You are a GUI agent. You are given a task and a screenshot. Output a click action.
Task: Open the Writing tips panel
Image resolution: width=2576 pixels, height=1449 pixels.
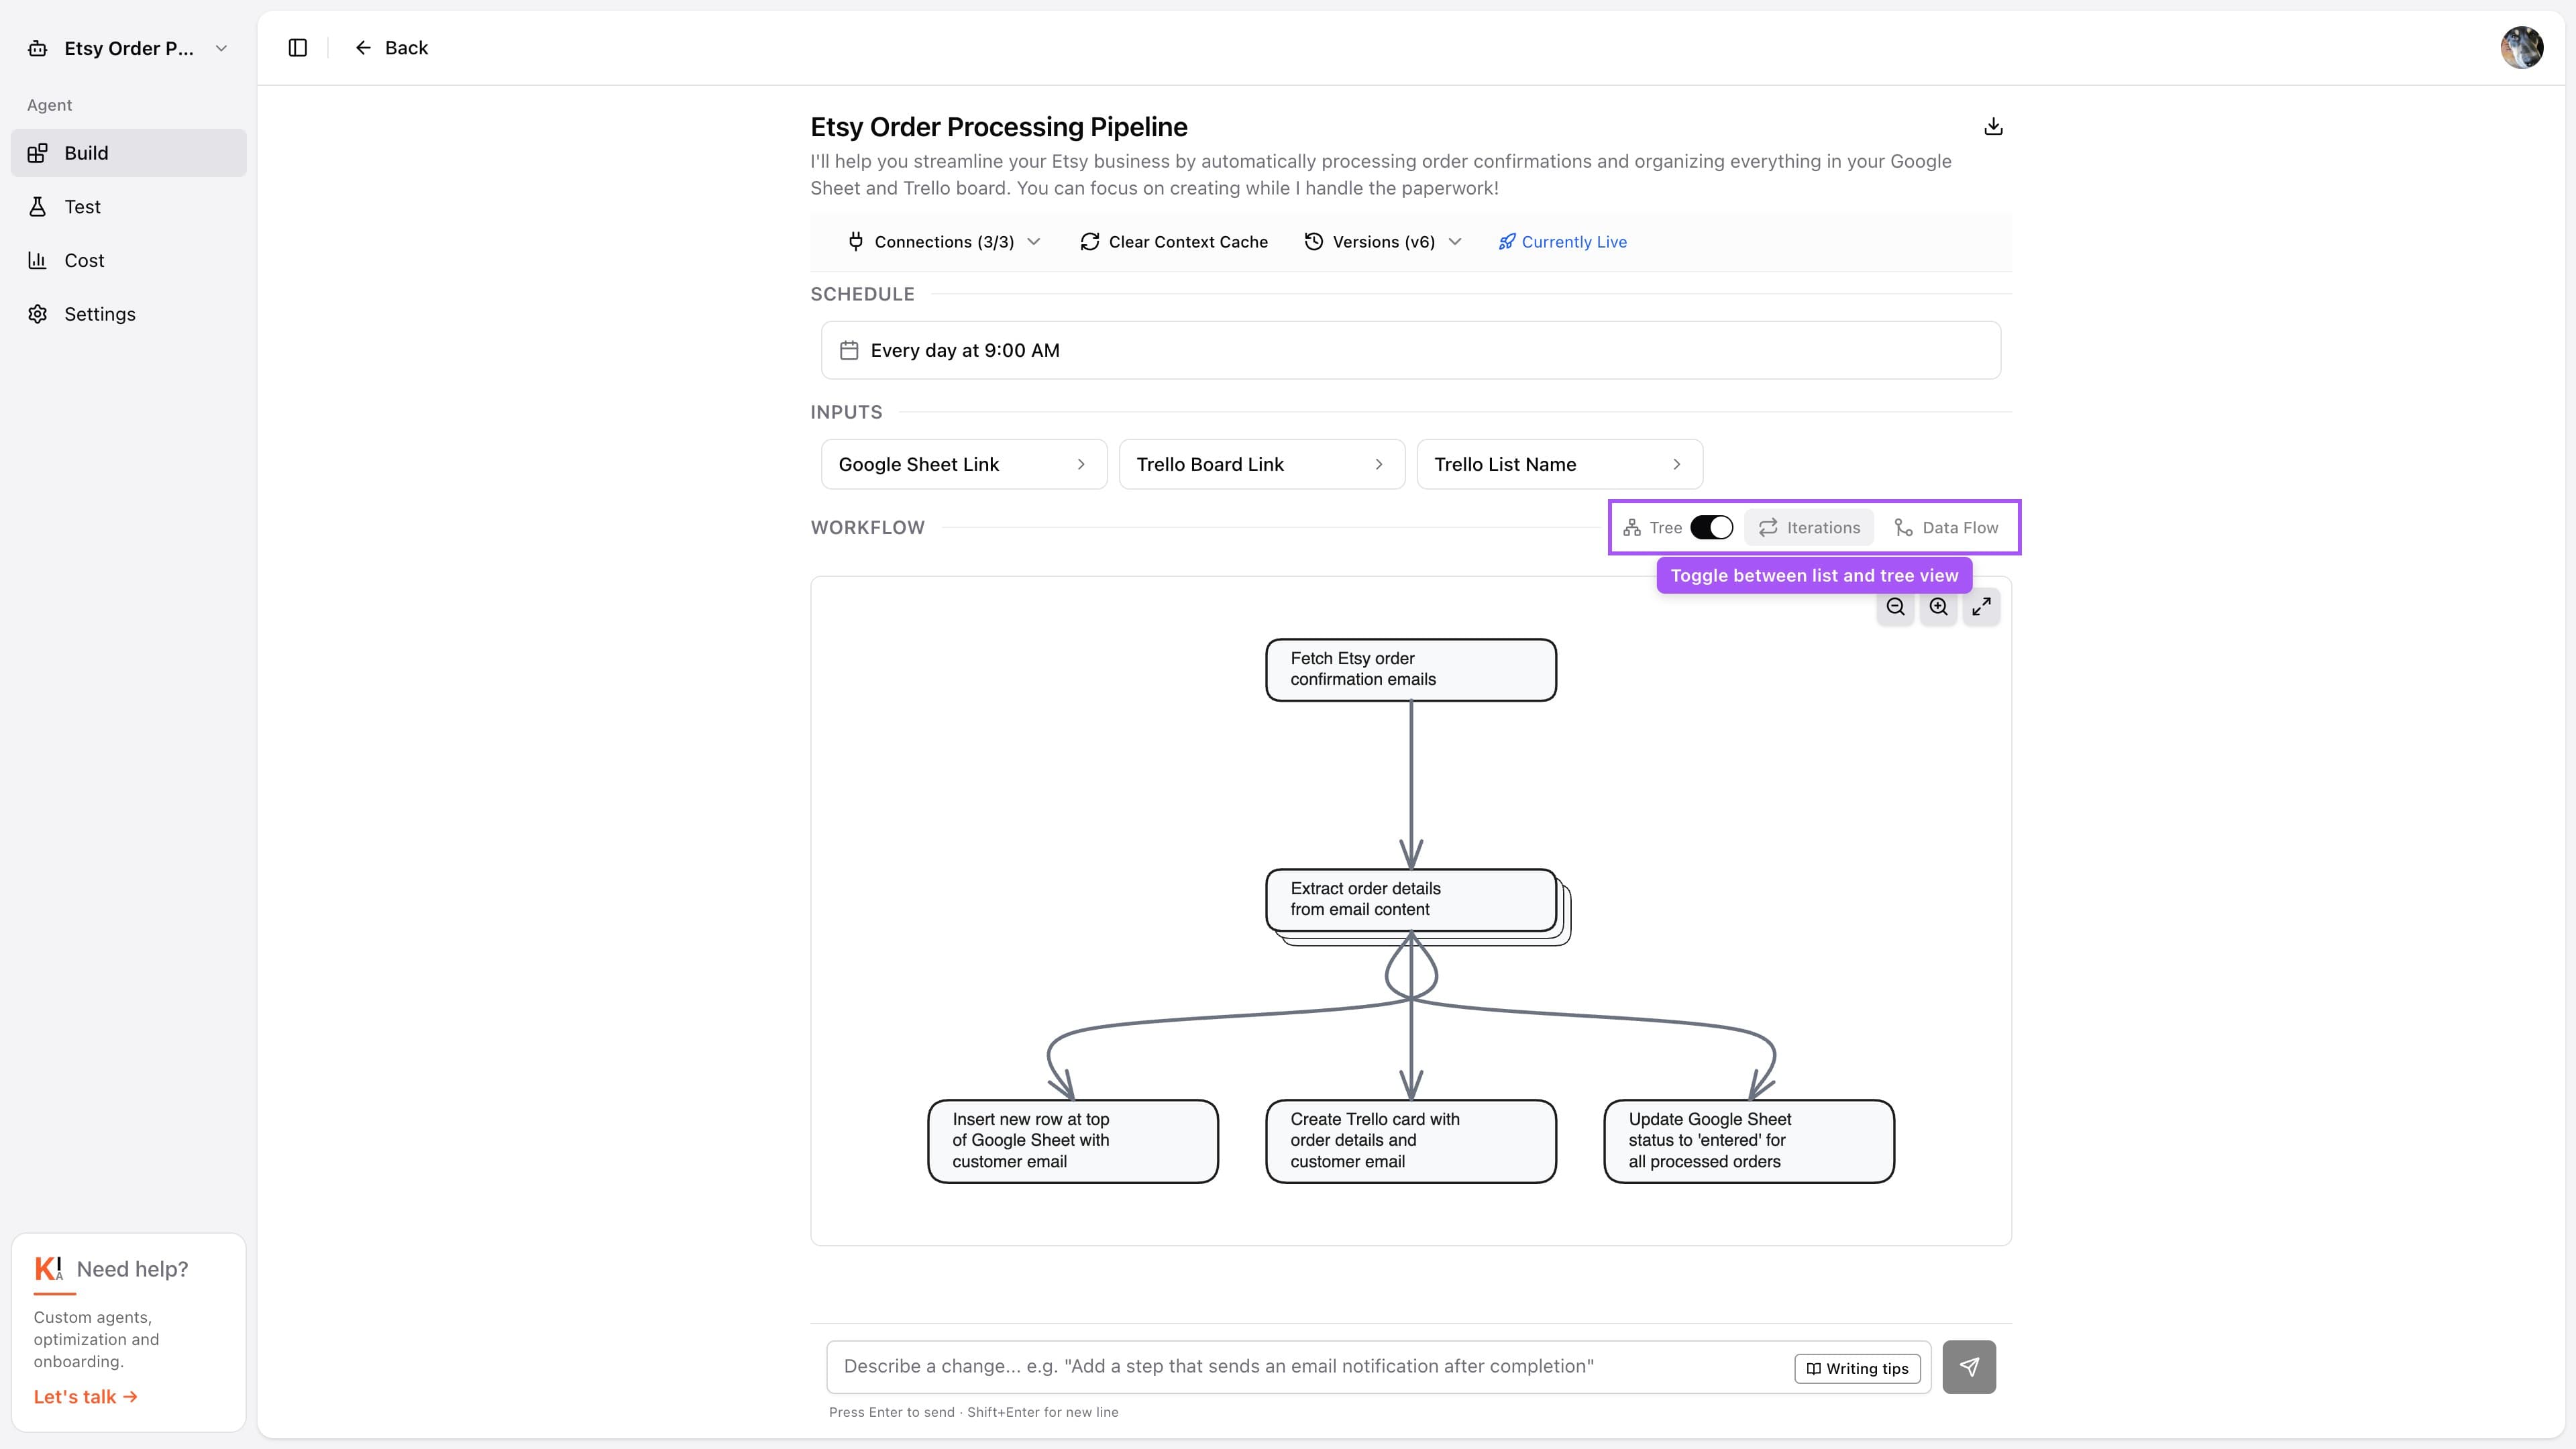pyautogui.click(x=1857, y=1368)
